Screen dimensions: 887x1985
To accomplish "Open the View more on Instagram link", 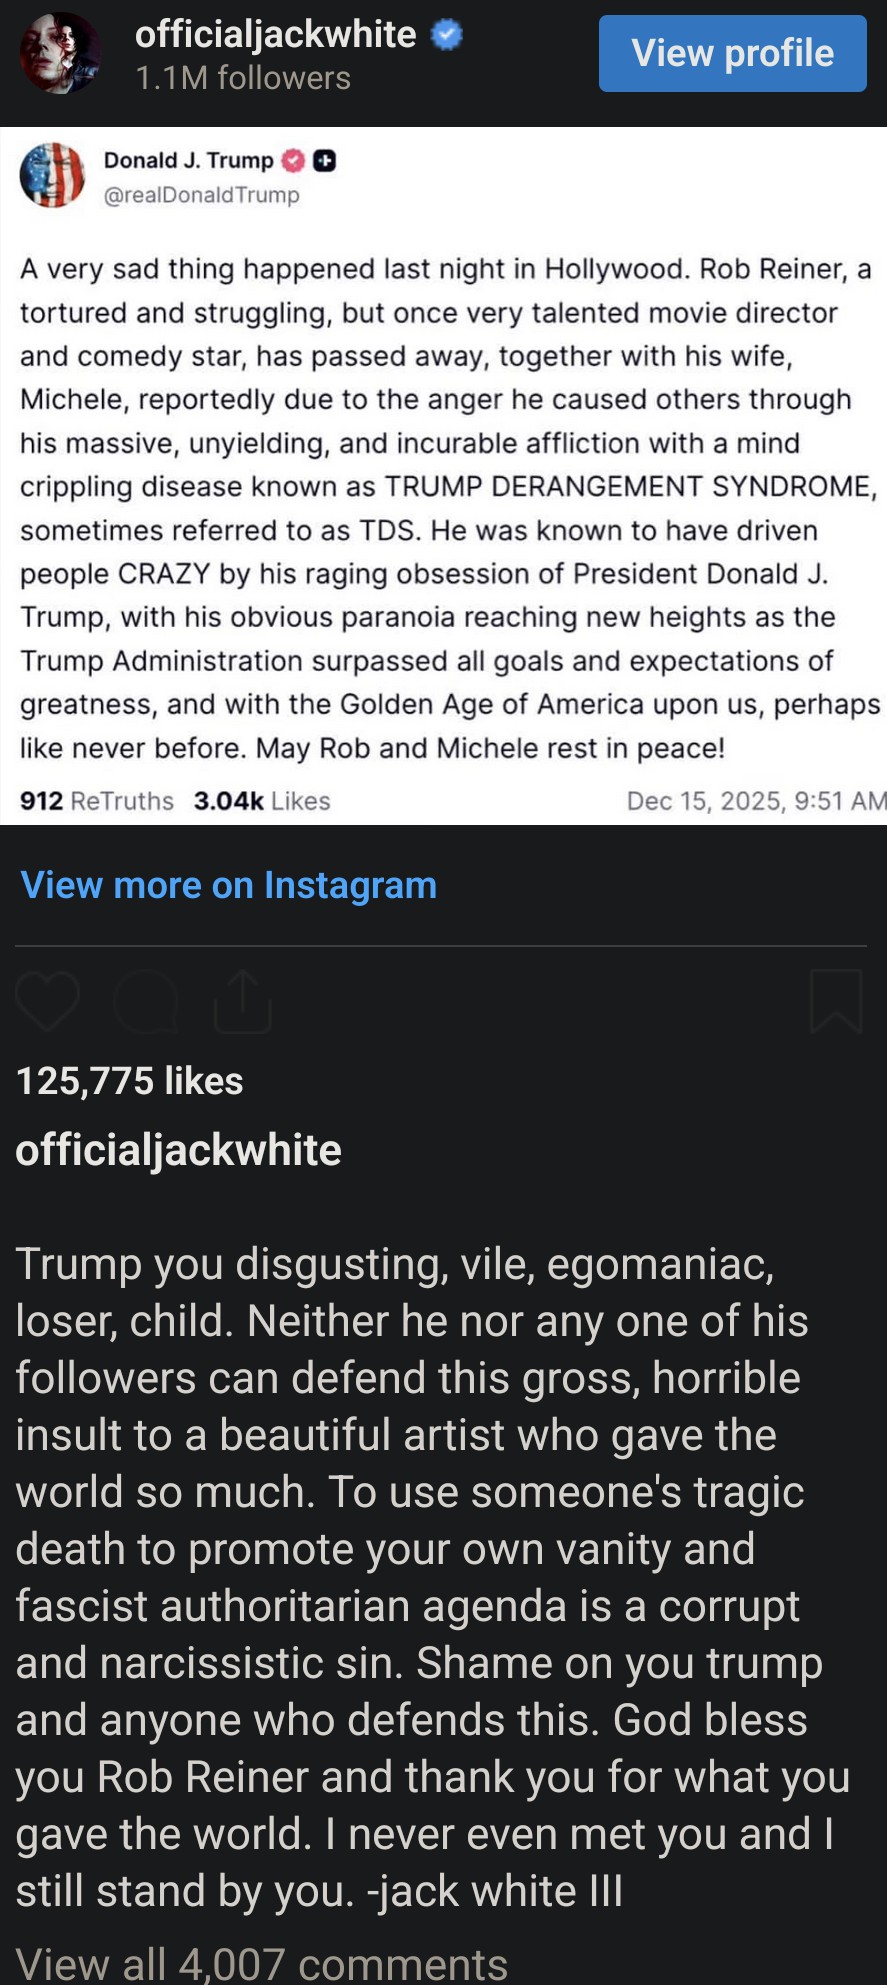I will [x=228, y=885].
